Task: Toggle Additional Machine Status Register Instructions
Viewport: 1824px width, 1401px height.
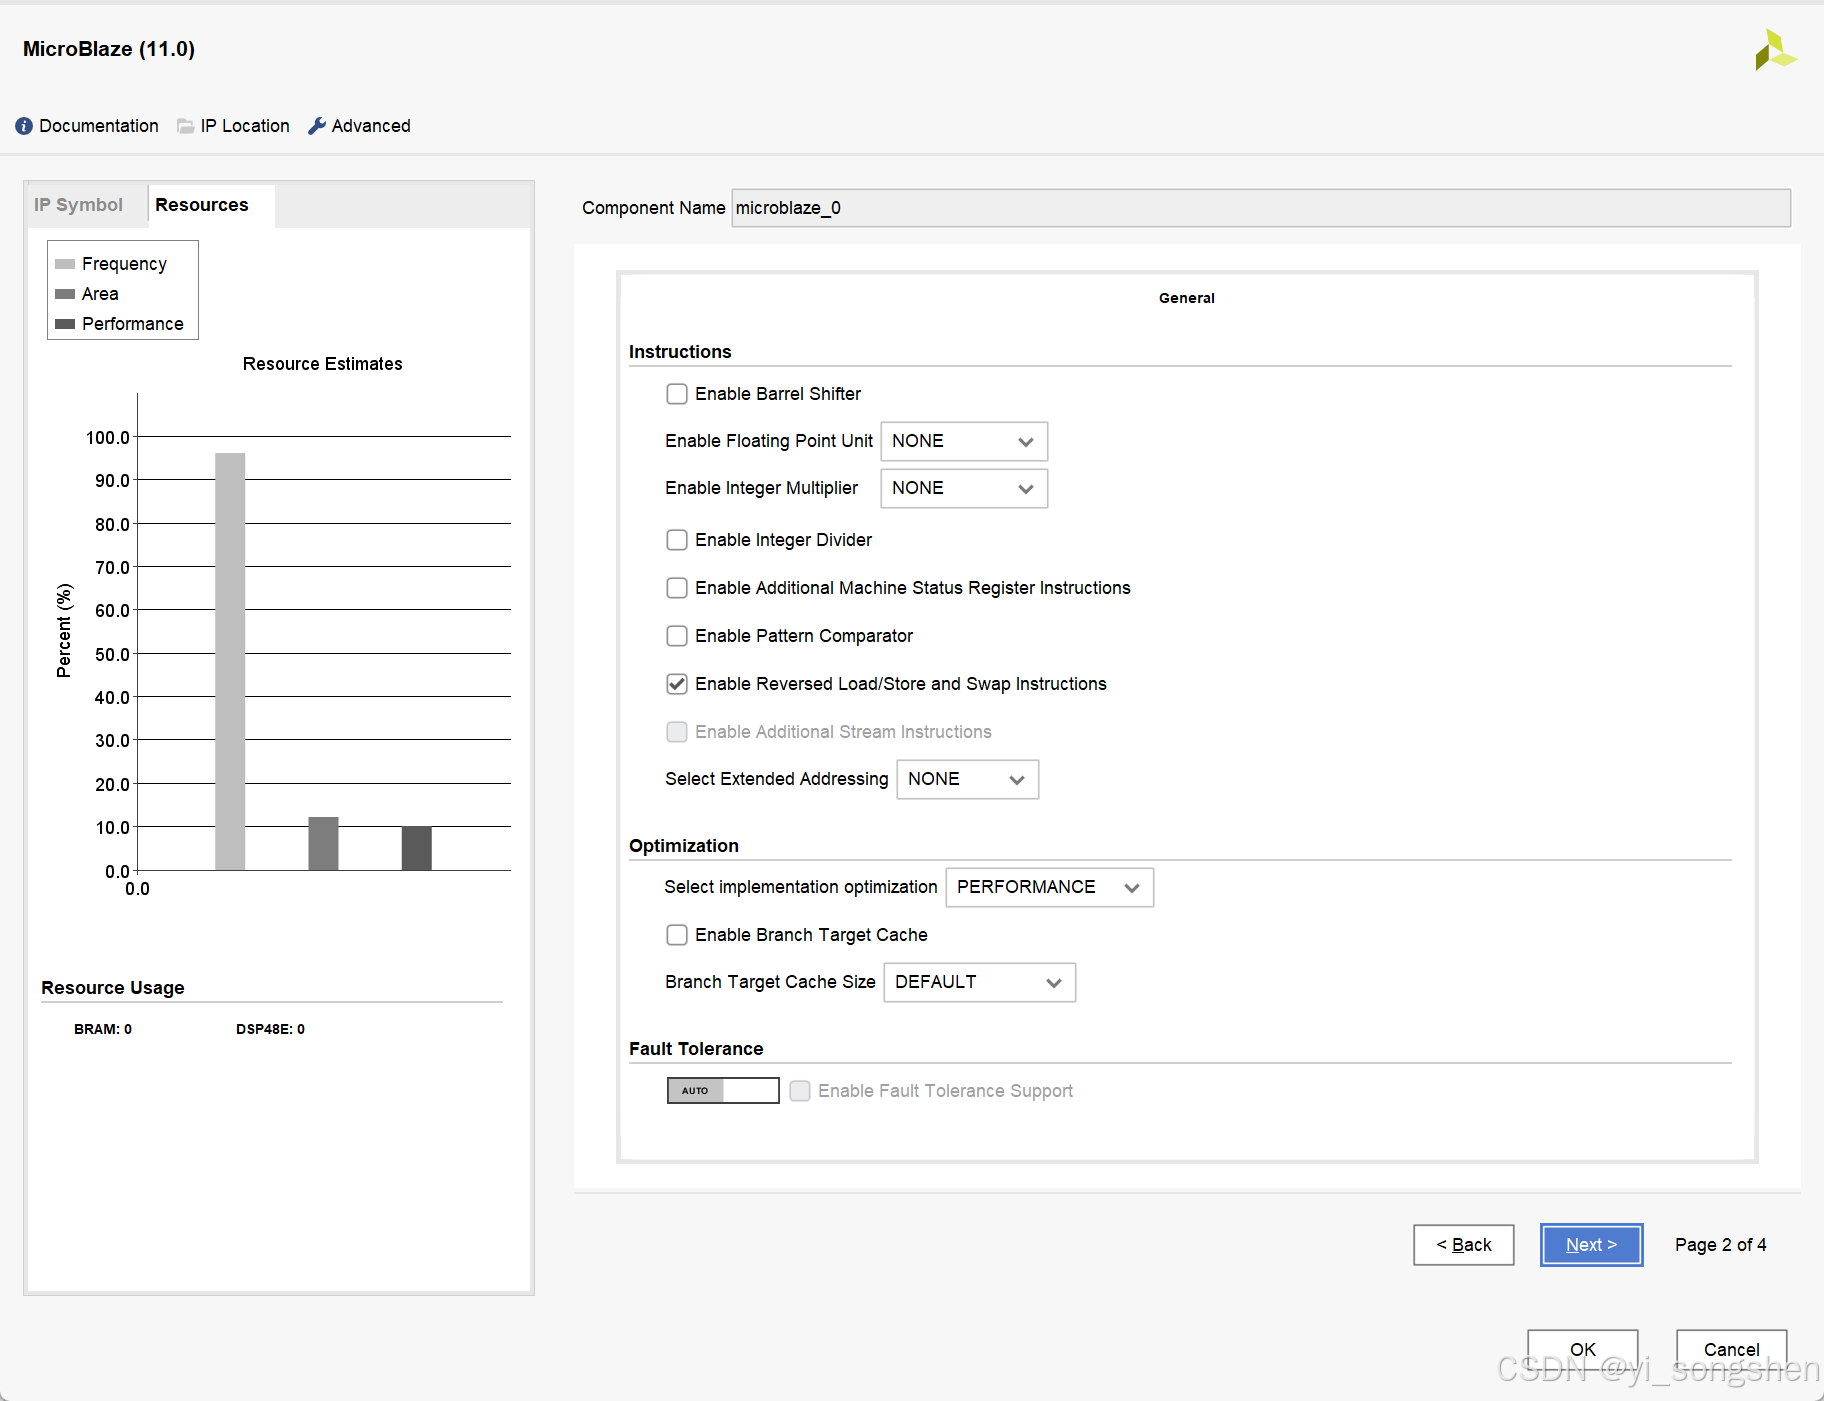Action: point(677,588)
